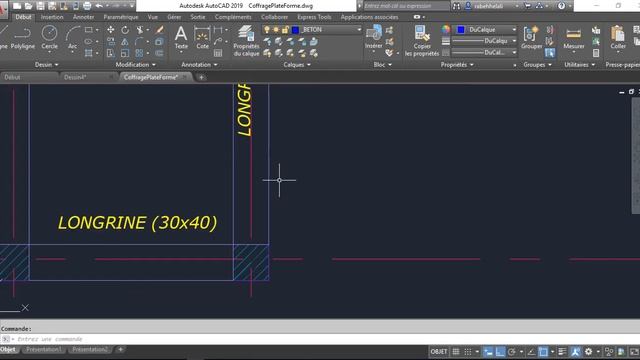Click in the command line input field
Viewport: 640px width, 360px height.
pyautogui.click(x=320, y=339)
